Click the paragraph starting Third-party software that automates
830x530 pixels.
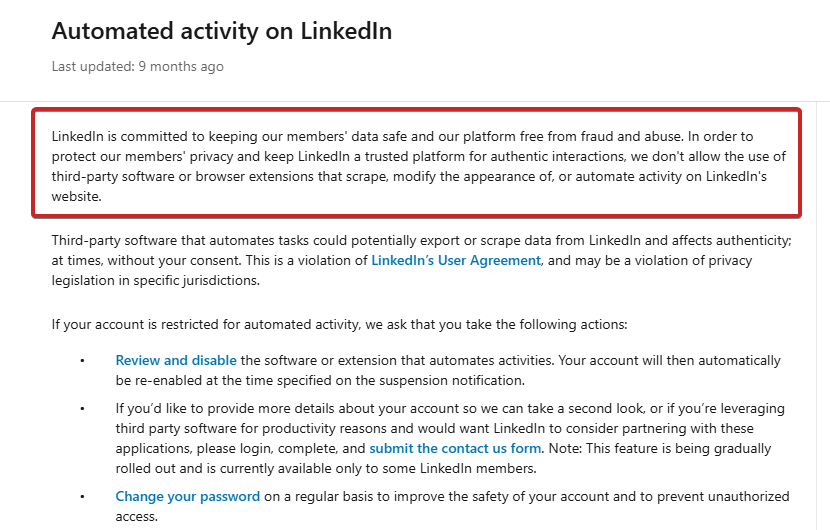tap(300, 240)
